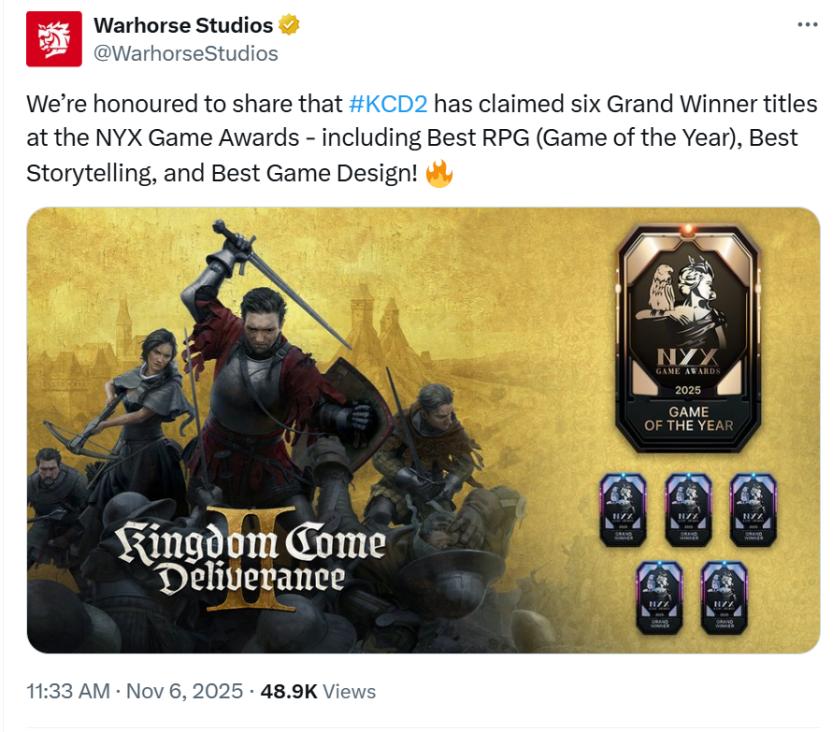Click the Warhorse Studios red avatar logo

pyautogui.click(x=54, y=39)
